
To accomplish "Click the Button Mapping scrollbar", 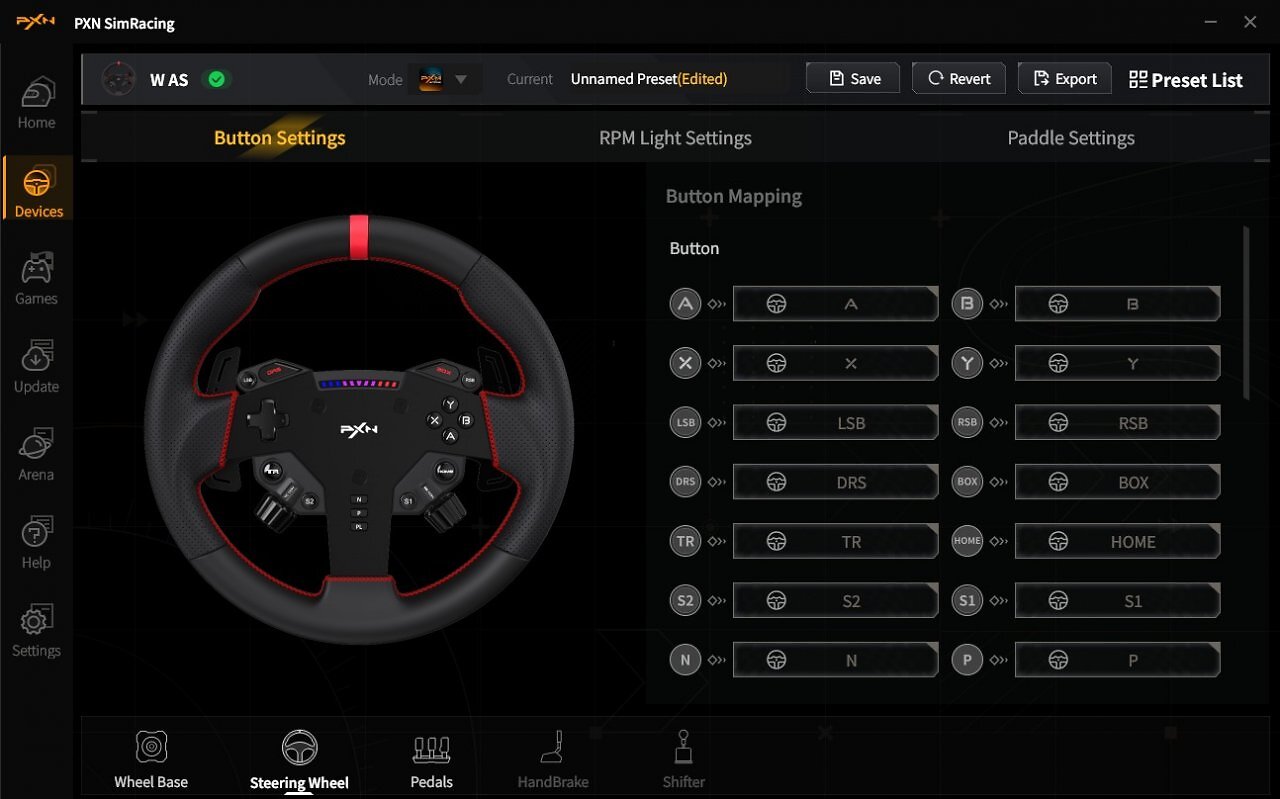I will (x=1246, y=314).
